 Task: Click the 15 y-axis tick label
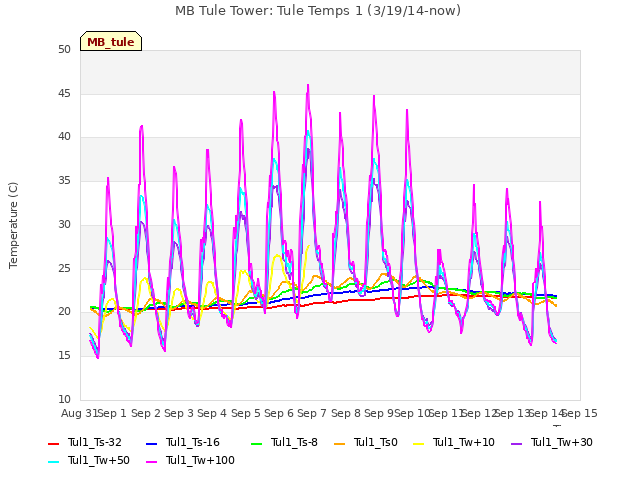(x=64, y=356)
